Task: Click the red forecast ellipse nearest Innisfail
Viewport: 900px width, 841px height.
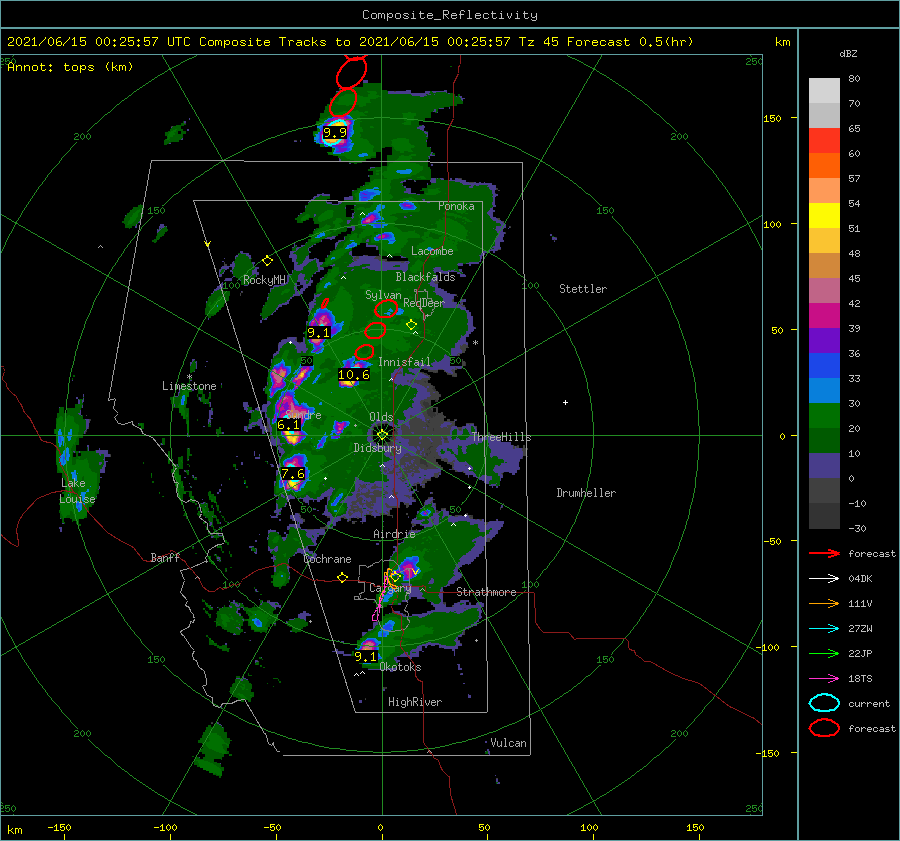Action: coord(364,352)
